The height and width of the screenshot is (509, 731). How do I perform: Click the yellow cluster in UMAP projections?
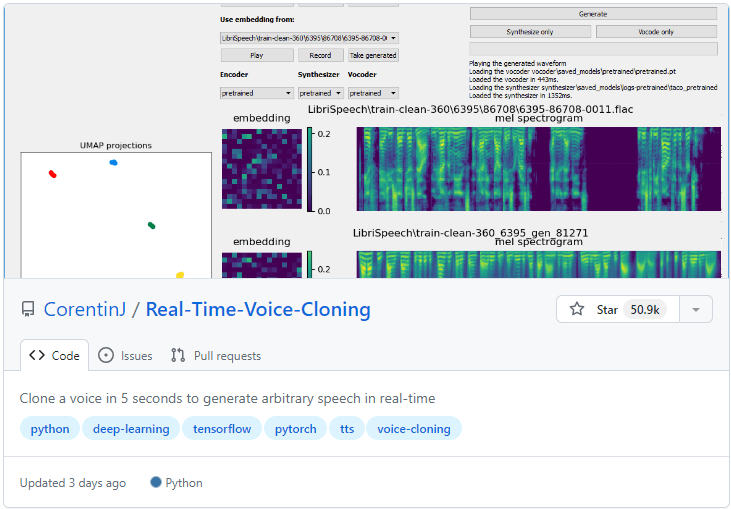pos(180,275)
